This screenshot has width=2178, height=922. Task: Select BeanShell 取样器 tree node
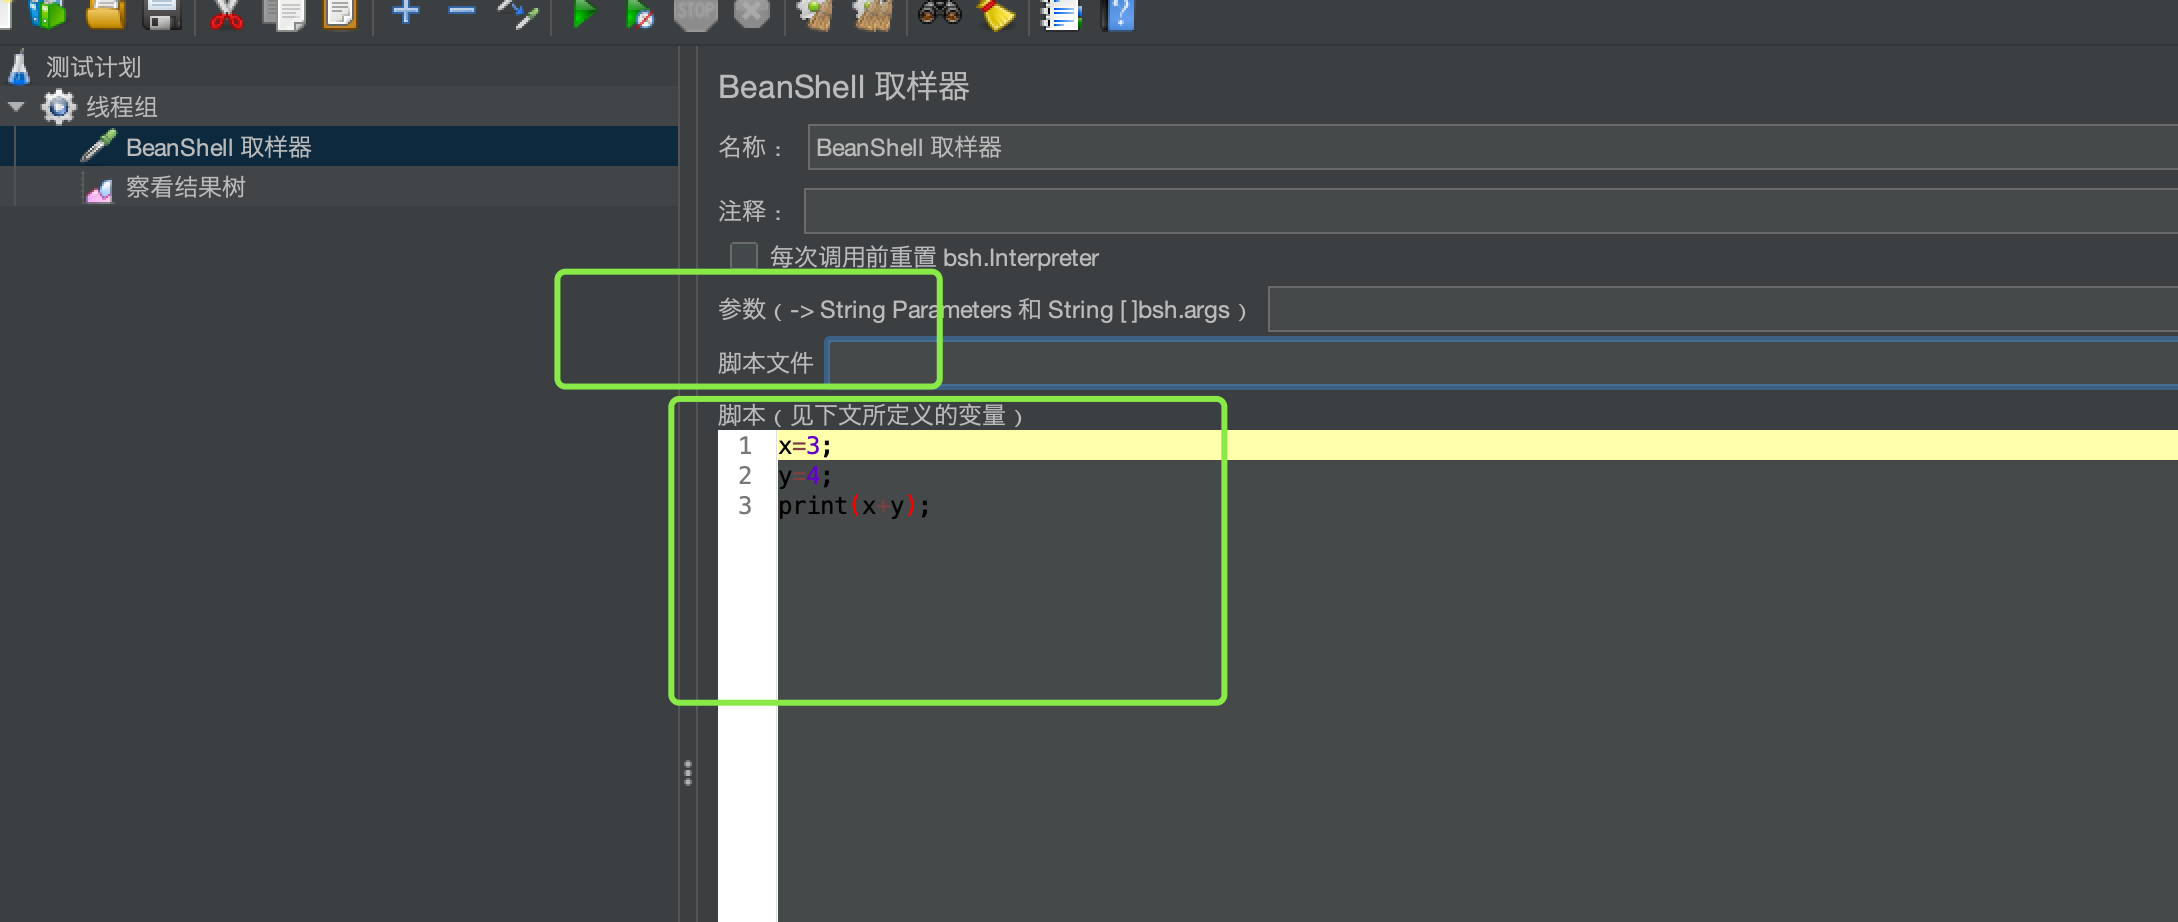click(219, 147)
